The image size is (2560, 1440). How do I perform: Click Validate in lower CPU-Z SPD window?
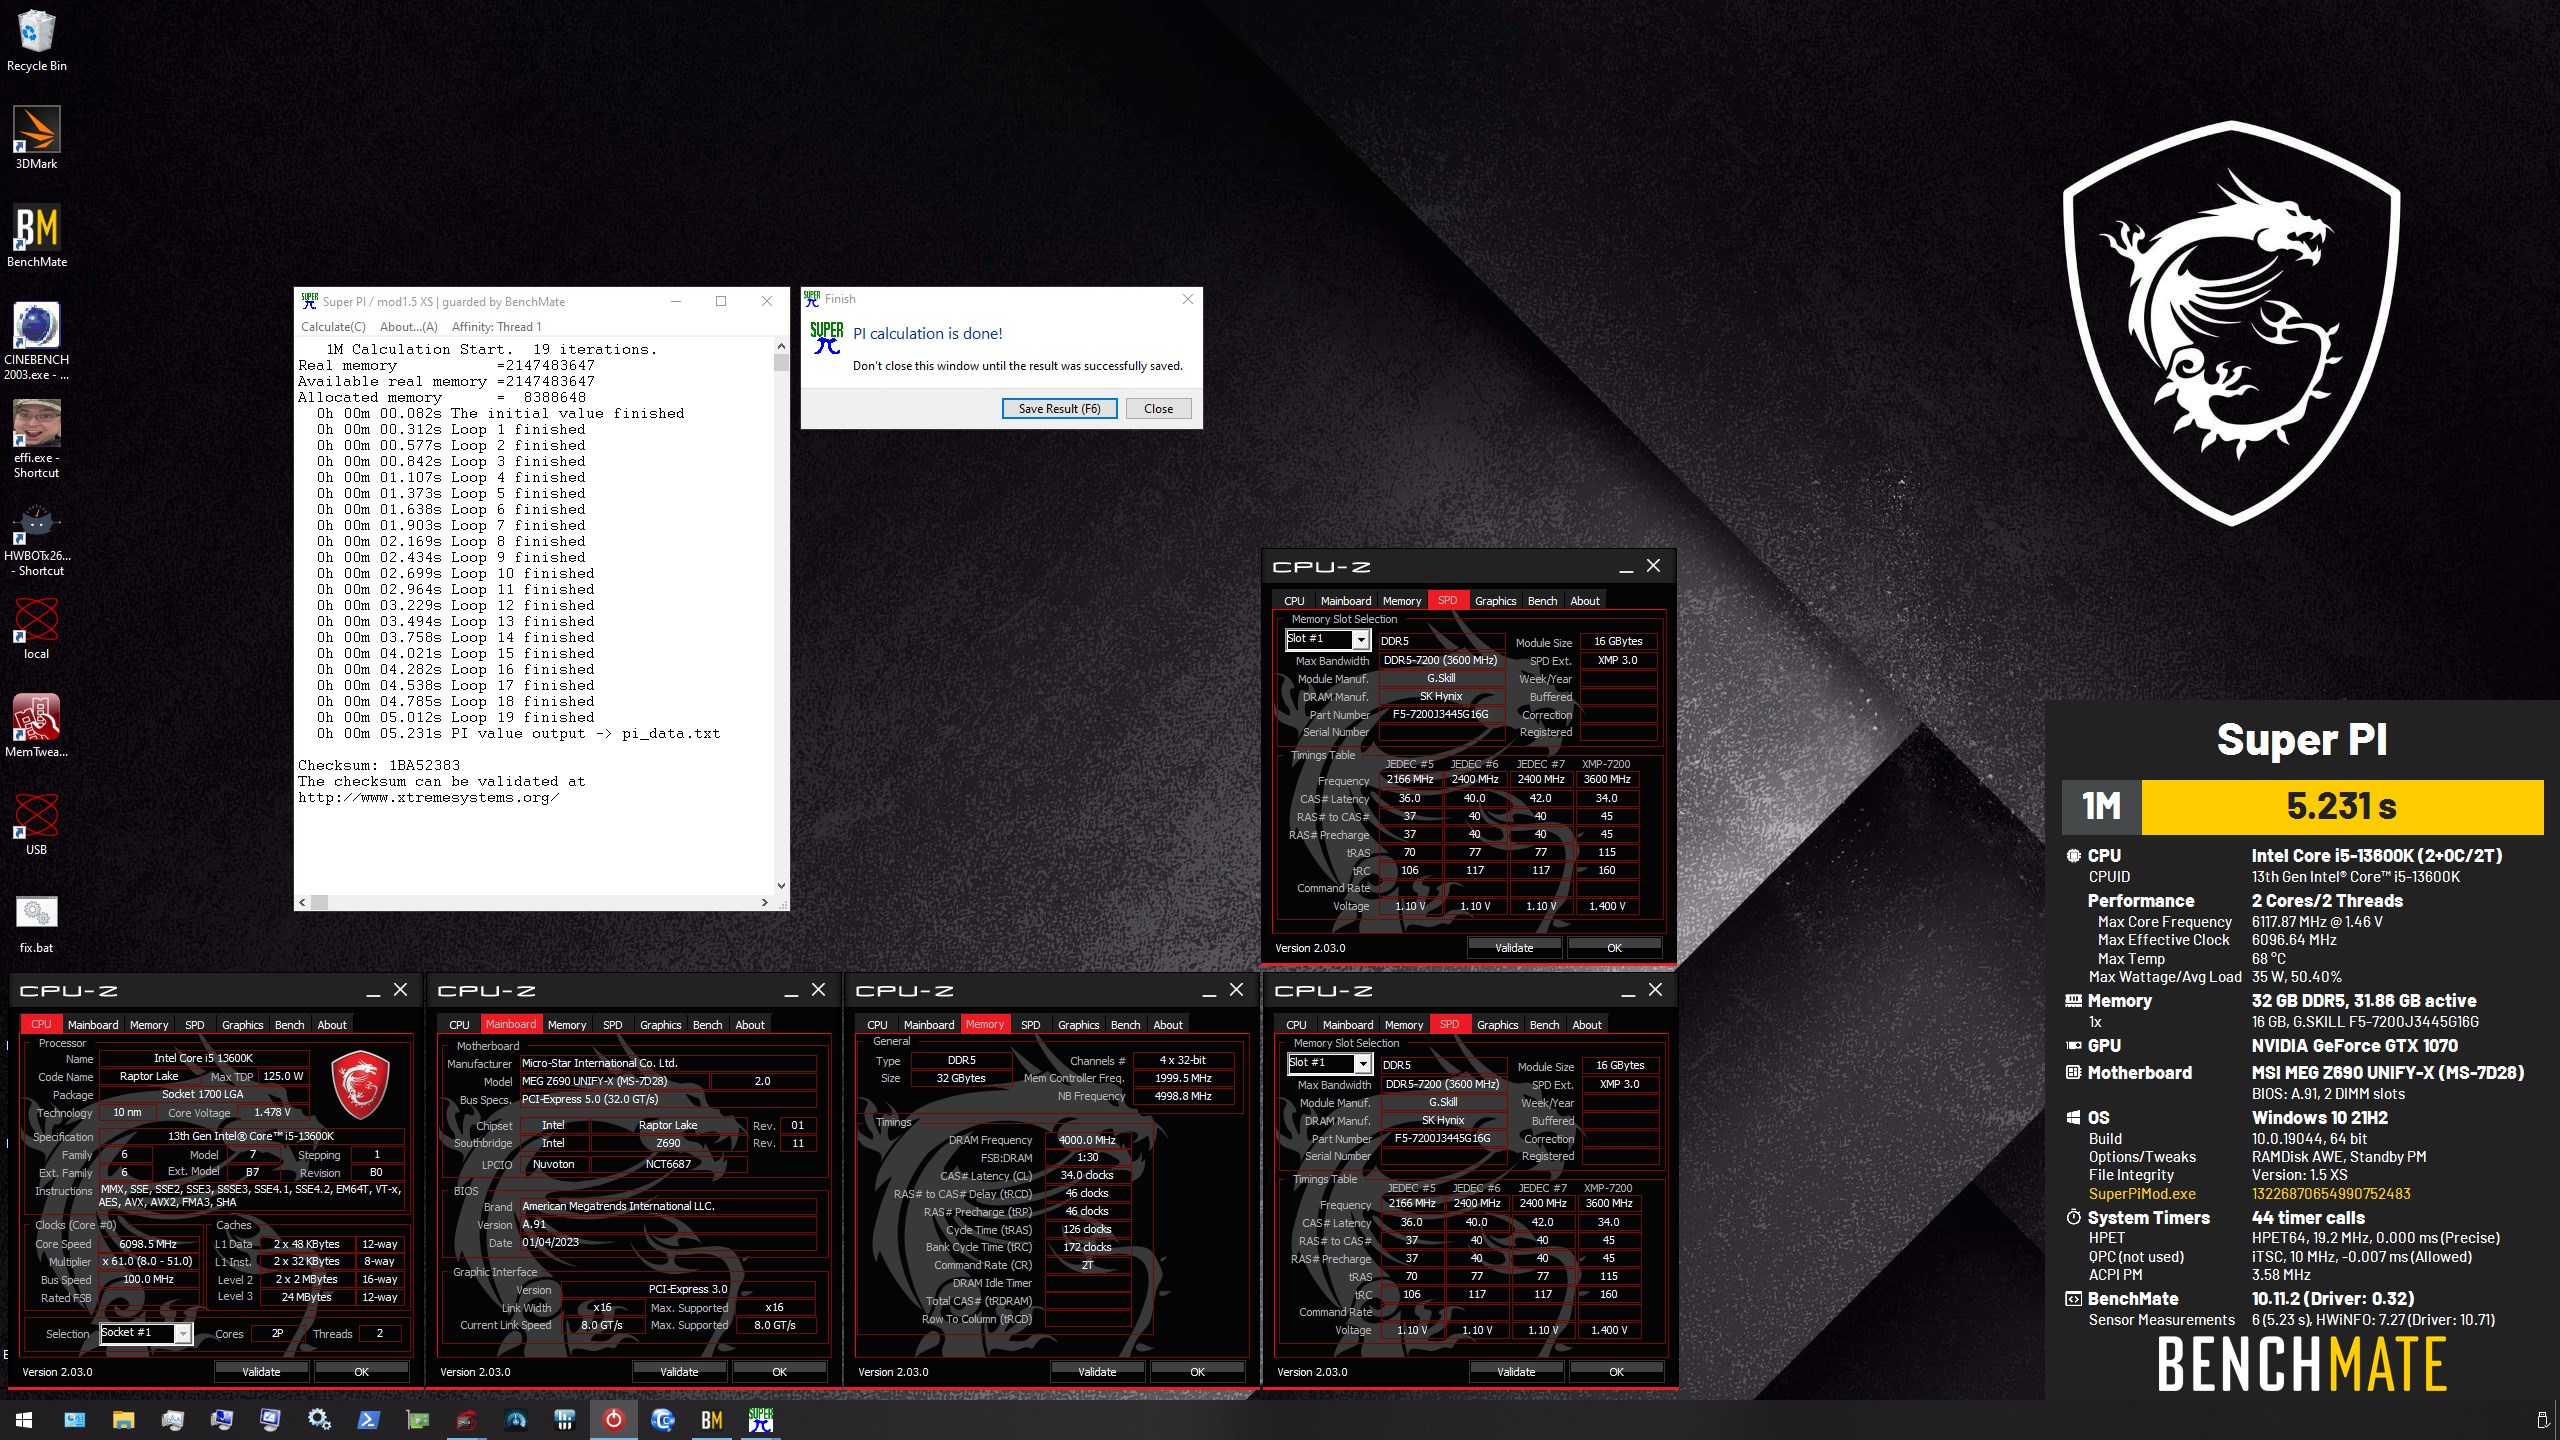[1516, 1372]
